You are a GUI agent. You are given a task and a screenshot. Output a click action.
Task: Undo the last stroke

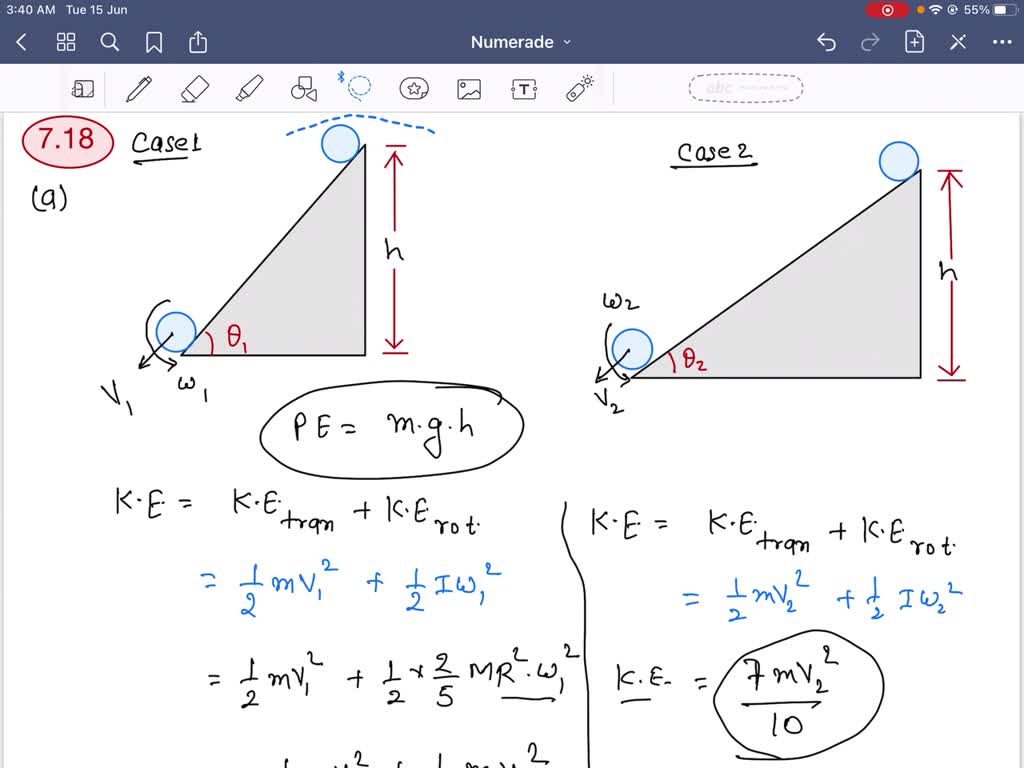tap(825, 42)
